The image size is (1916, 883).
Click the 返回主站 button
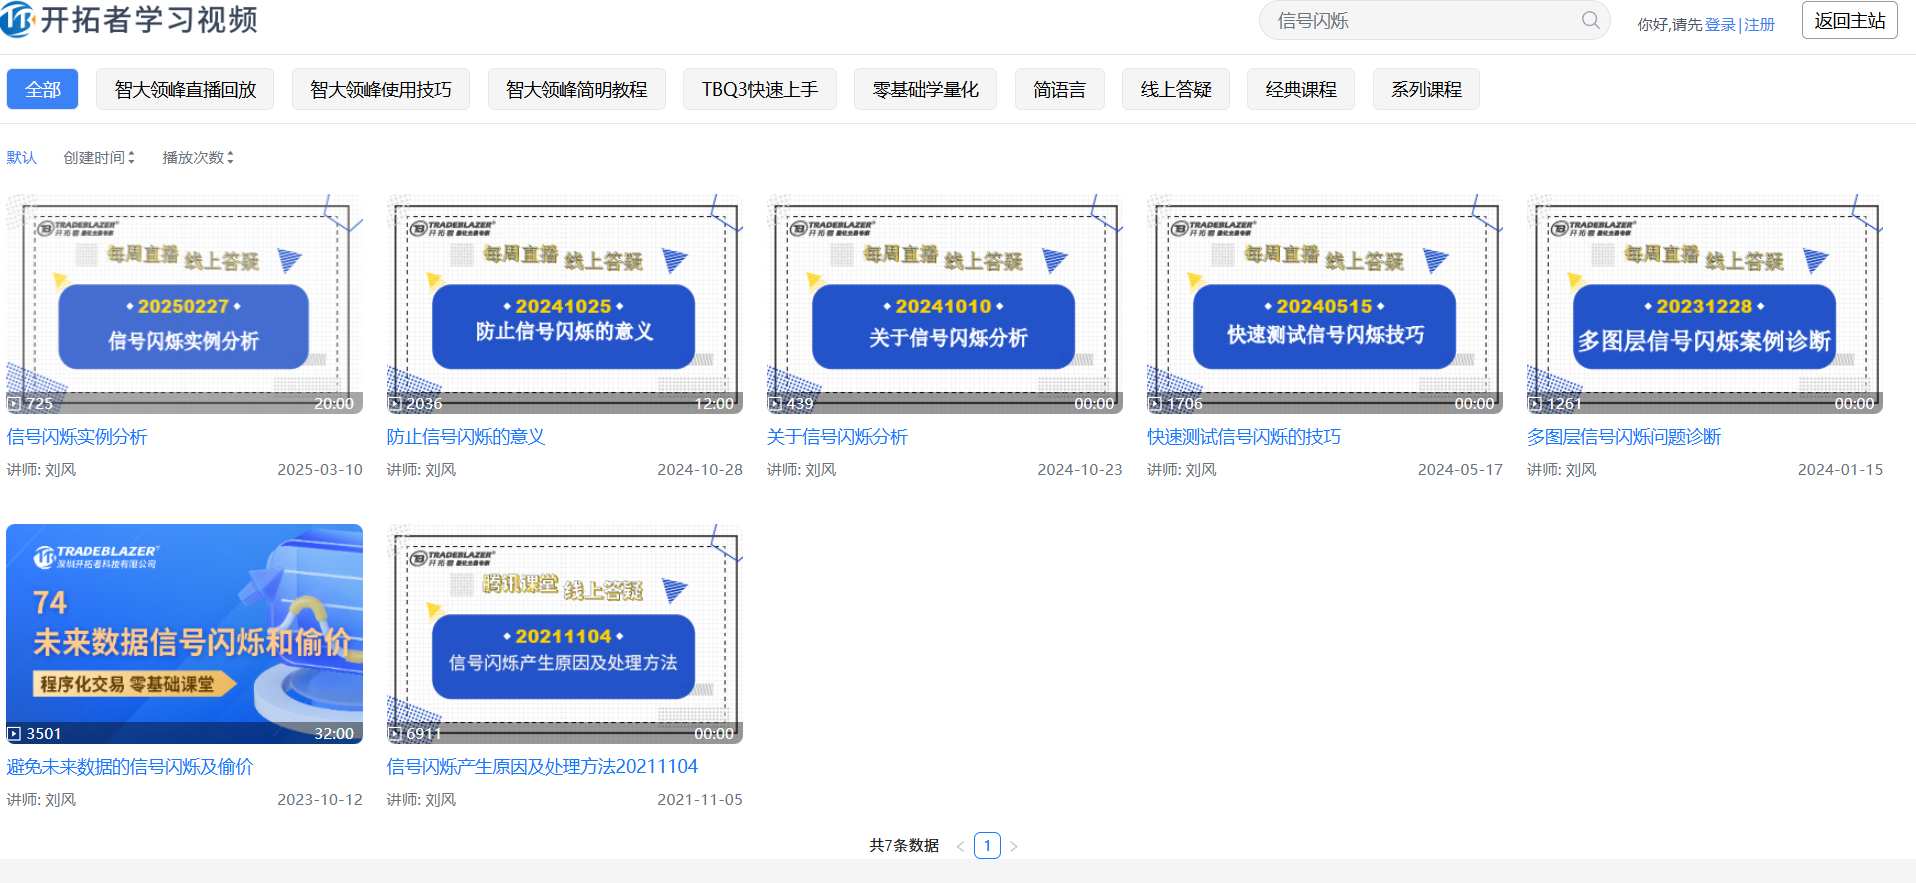pos(1849,20)
